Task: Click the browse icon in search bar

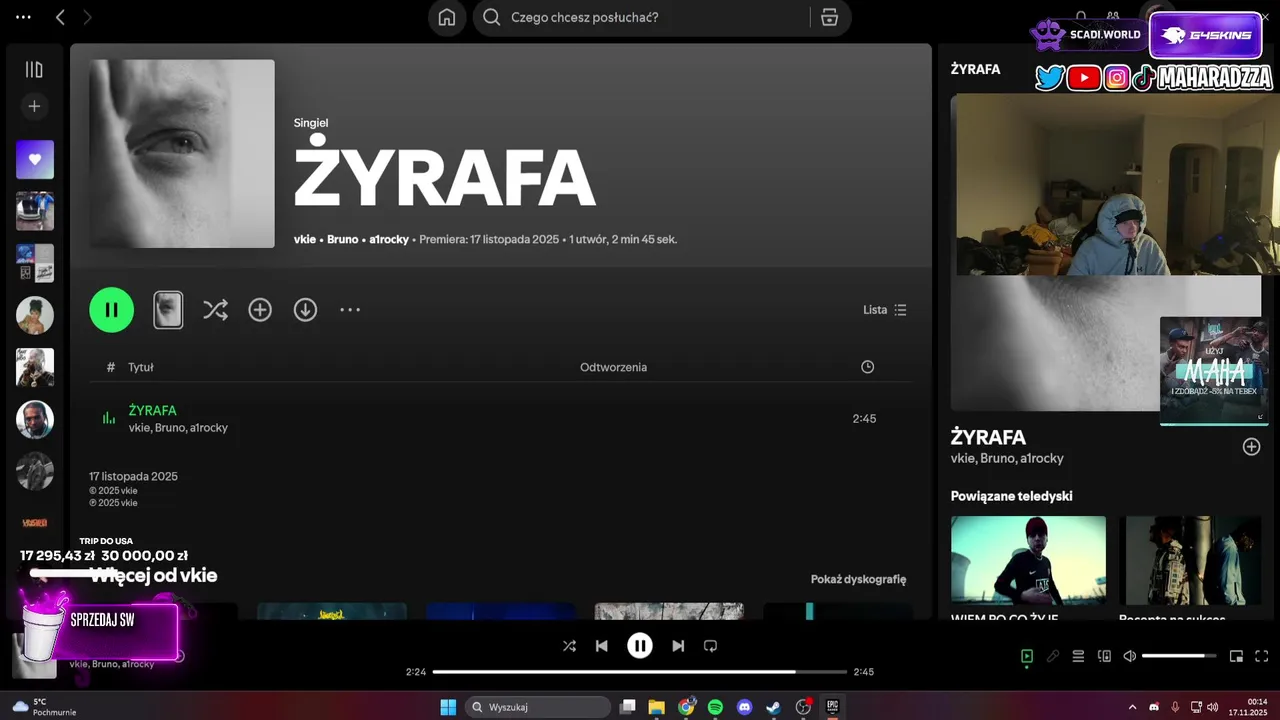Action: click(x=829, y=18)
